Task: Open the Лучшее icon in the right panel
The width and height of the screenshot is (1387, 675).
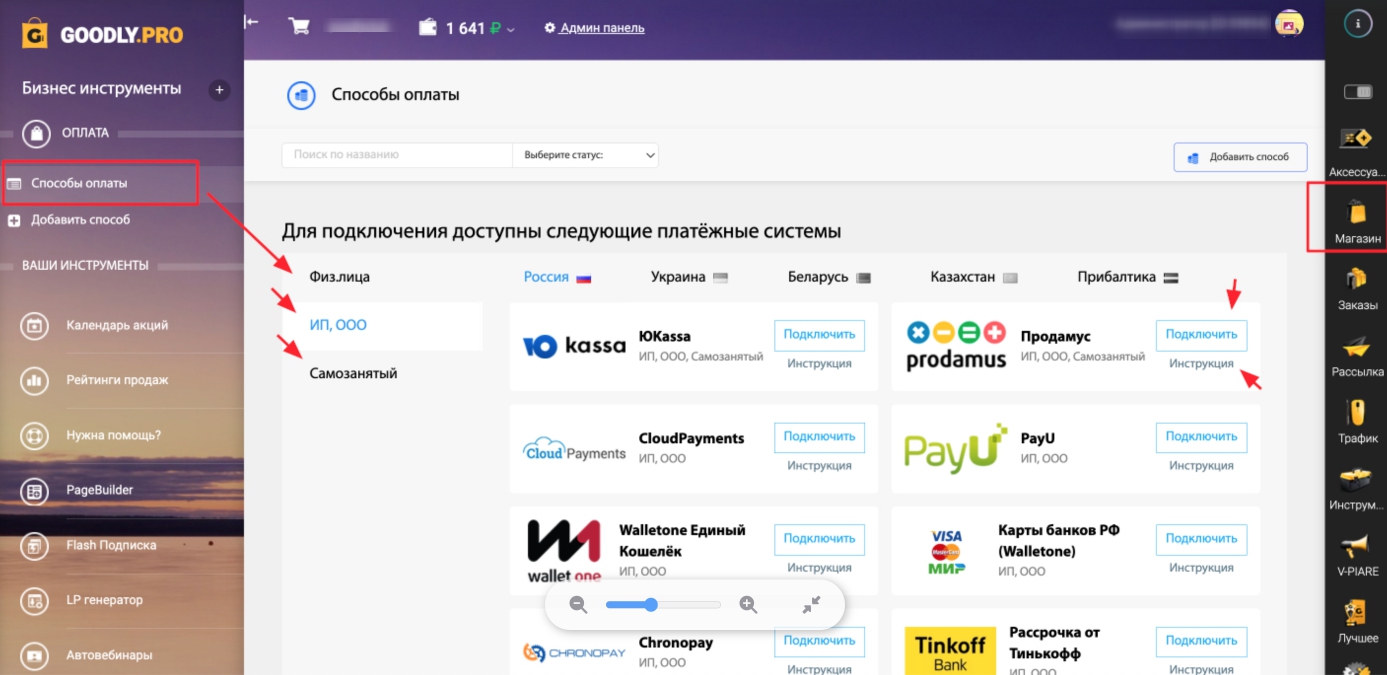Action: pos(1357,612)
